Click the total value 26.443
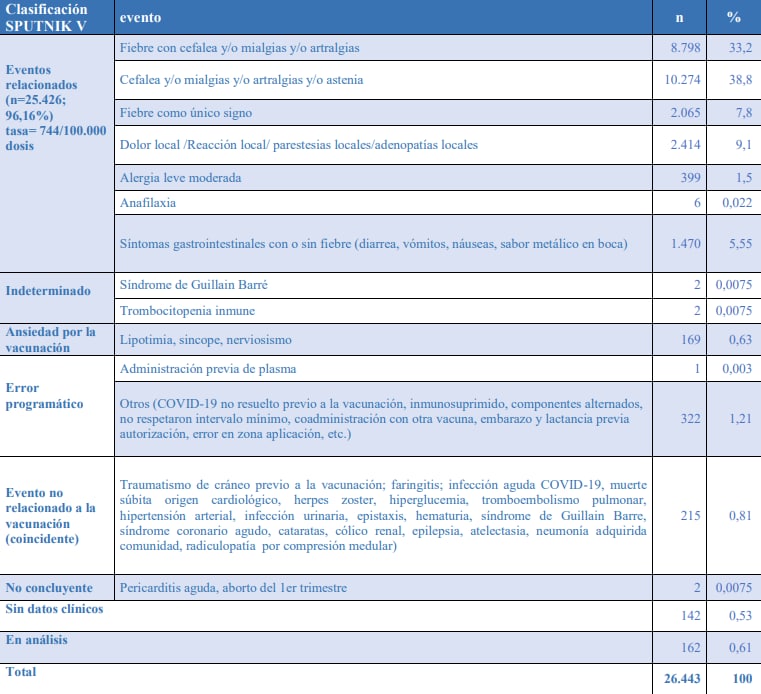This screenshot has height=694, width=761. pos(684,679)
